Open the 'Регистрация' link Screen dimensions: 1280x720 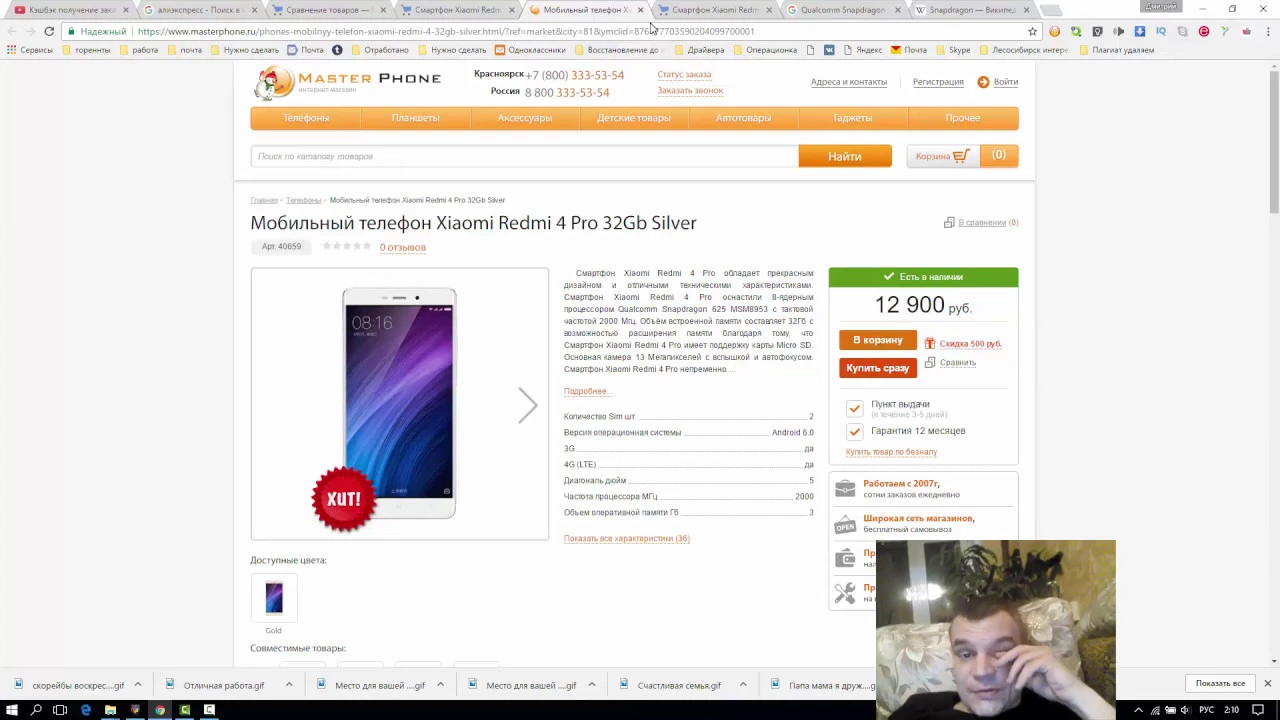(x=938, y=82)
